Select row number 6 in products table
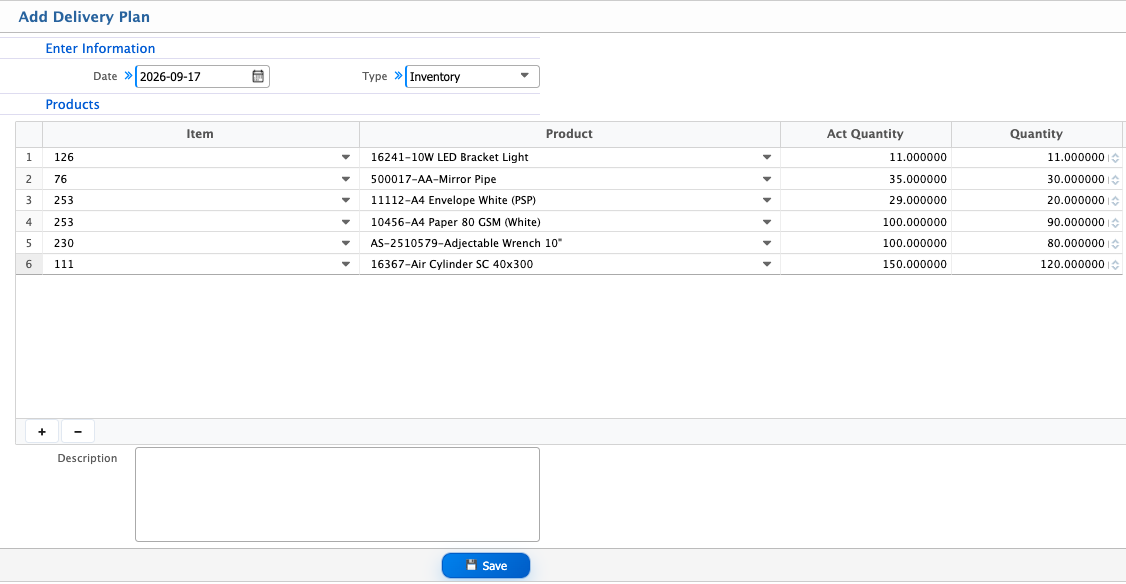The width and height of the screenshot is (1126, 584). click(29, 264)
